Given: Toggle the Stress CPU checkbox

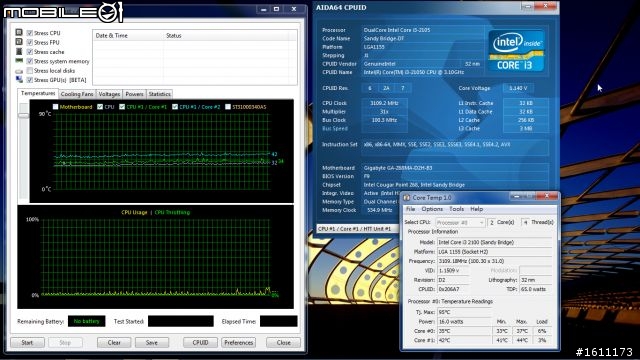Looking at the screenshot, I should pos(29,33).
